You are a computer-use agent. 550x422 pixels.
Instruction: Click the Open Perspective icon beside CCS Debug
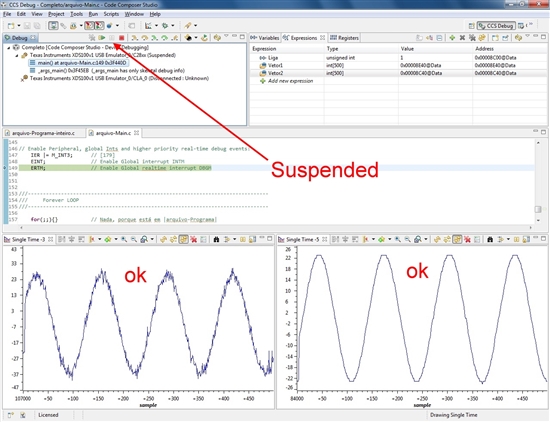(471, 26)
